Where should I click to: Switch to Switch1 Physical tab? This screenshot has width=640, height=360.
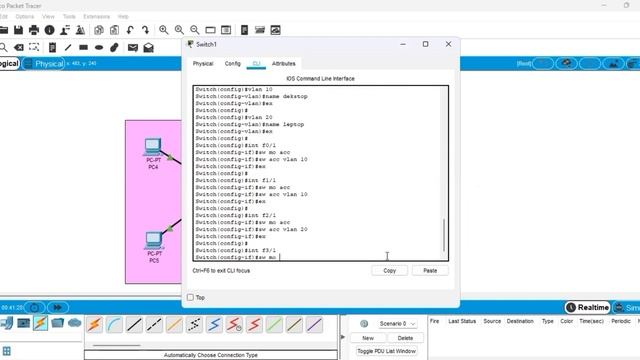coord(203,64)
